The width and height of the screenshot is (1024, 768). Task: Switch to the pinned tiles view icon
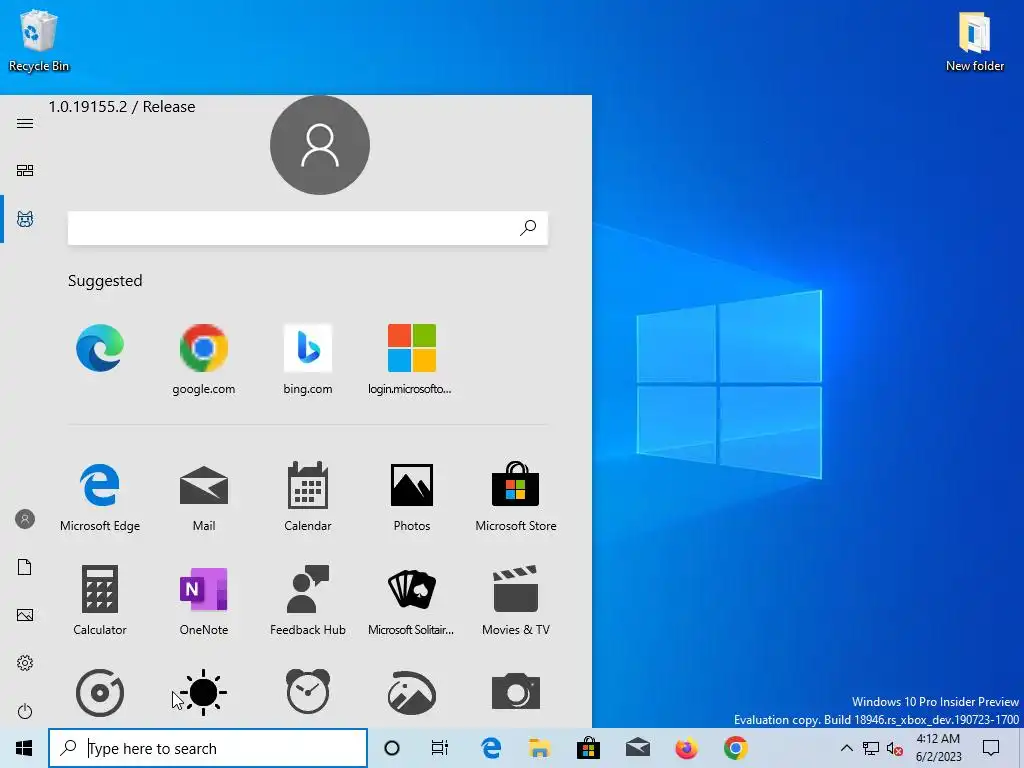pyautogui.click(x=25, y=170)
